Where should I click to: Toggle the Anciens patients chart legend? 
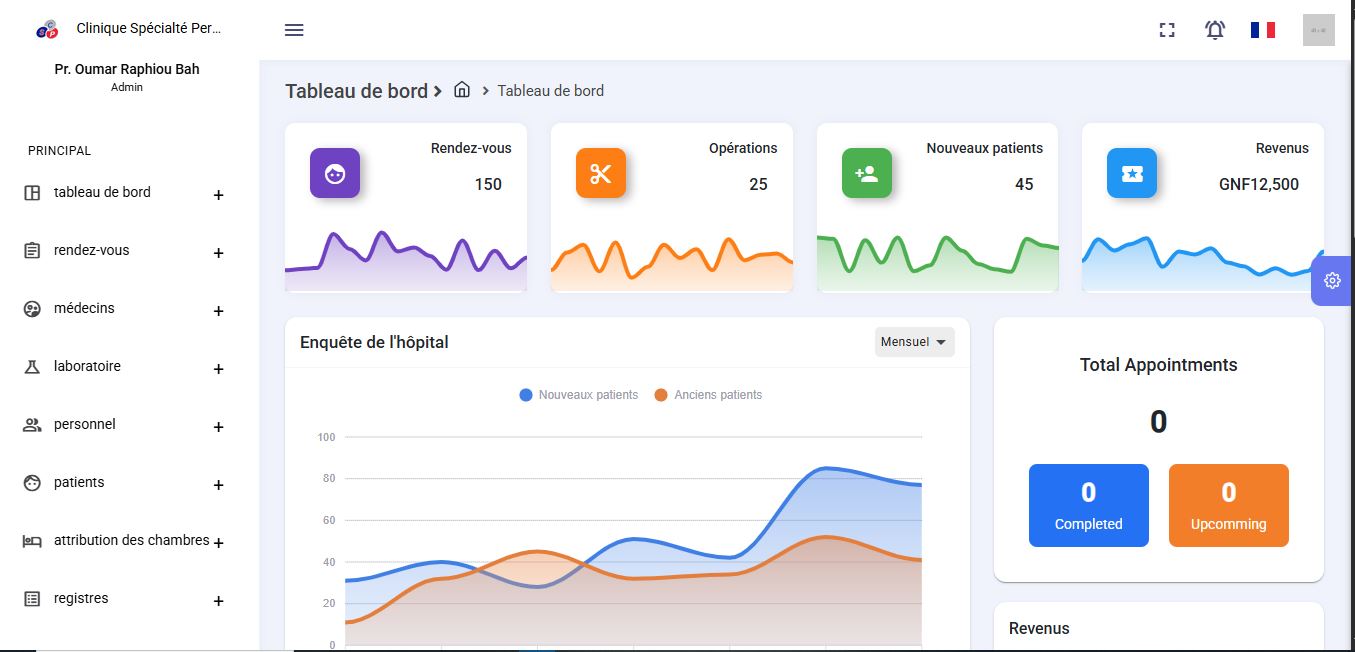(x=708, y=395)
